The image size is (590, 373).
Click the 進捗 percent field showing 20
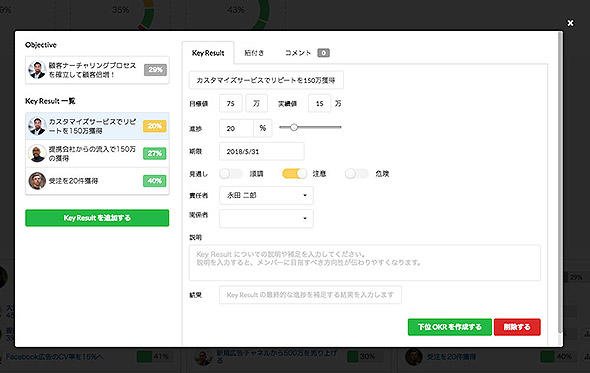pos(236,128)
